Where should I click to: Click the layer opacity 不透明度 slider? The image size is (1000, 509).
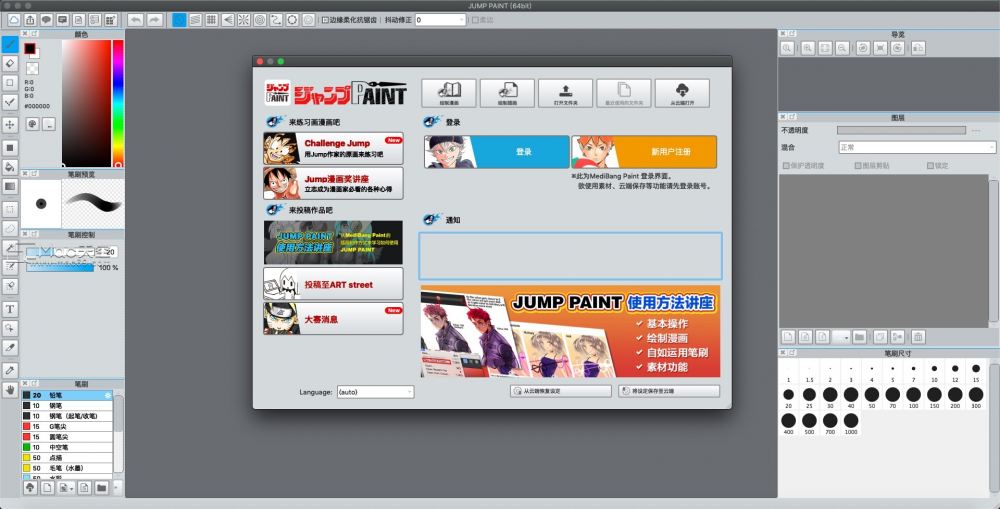coord(901,130)
